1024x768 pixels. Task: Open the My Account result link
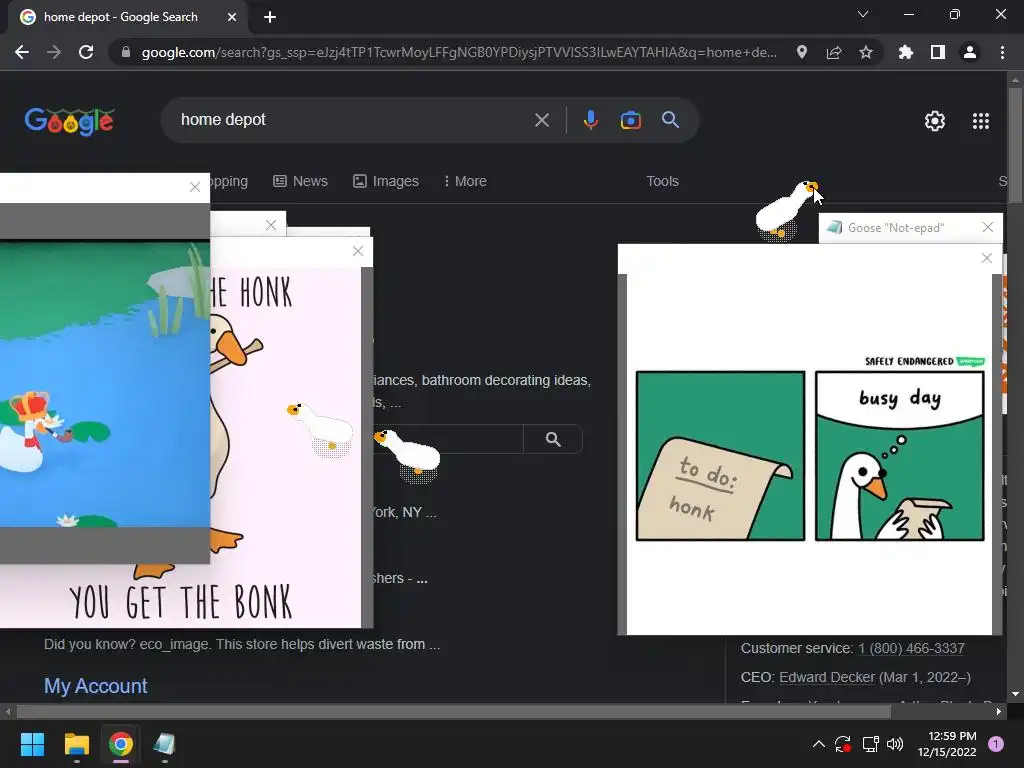[95, 686]
